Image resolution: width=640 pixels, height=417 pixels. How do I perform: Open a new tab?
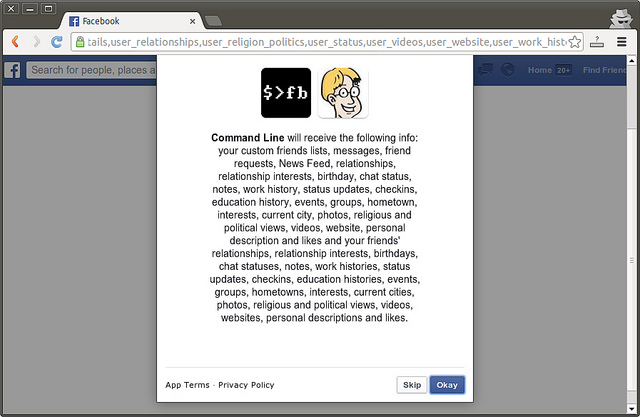pos(213,21)
